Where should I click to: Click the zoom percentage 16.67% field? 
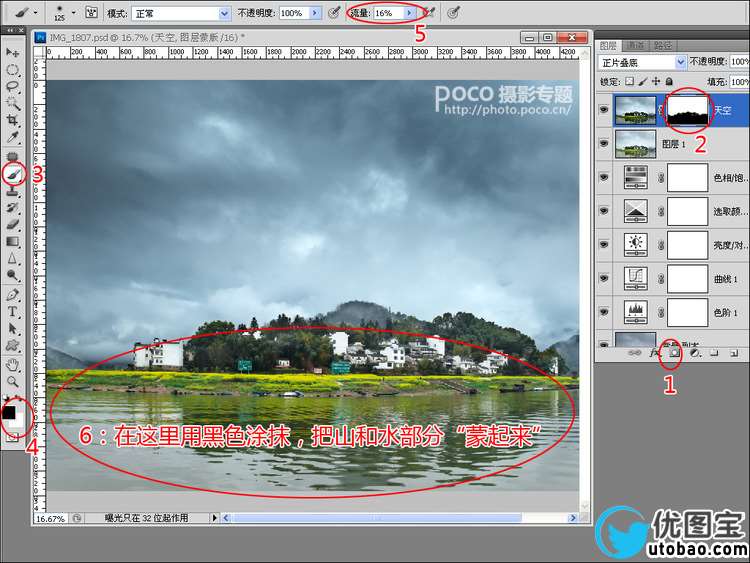click(51, 518)
